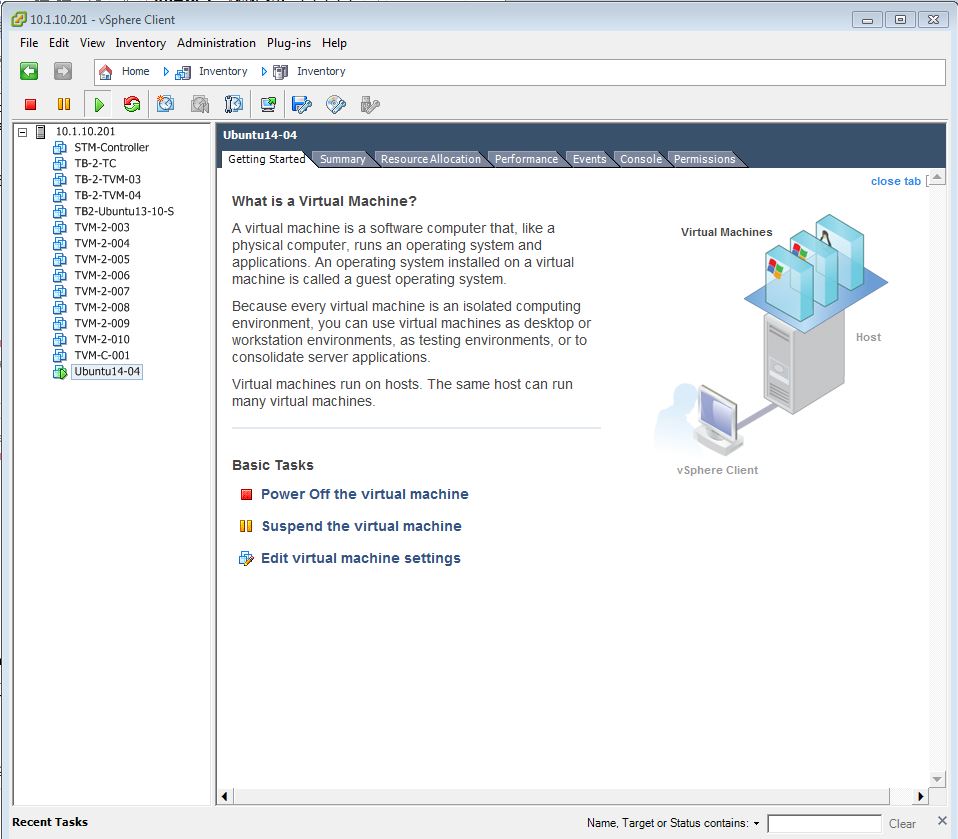Click the close tab link
The height and width of the screenshot is (839, 958).
point(896,181)
